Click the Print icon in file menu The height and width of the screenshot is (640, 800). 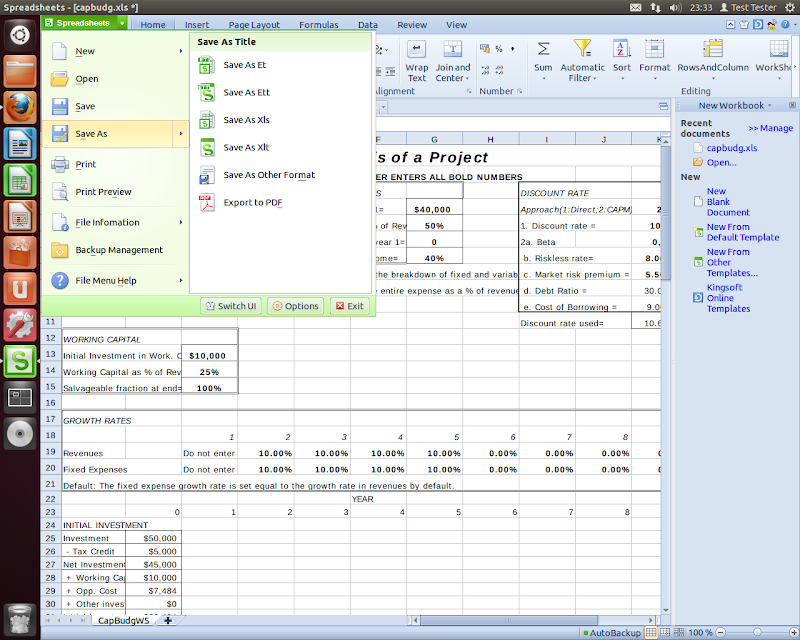[59, 164]
